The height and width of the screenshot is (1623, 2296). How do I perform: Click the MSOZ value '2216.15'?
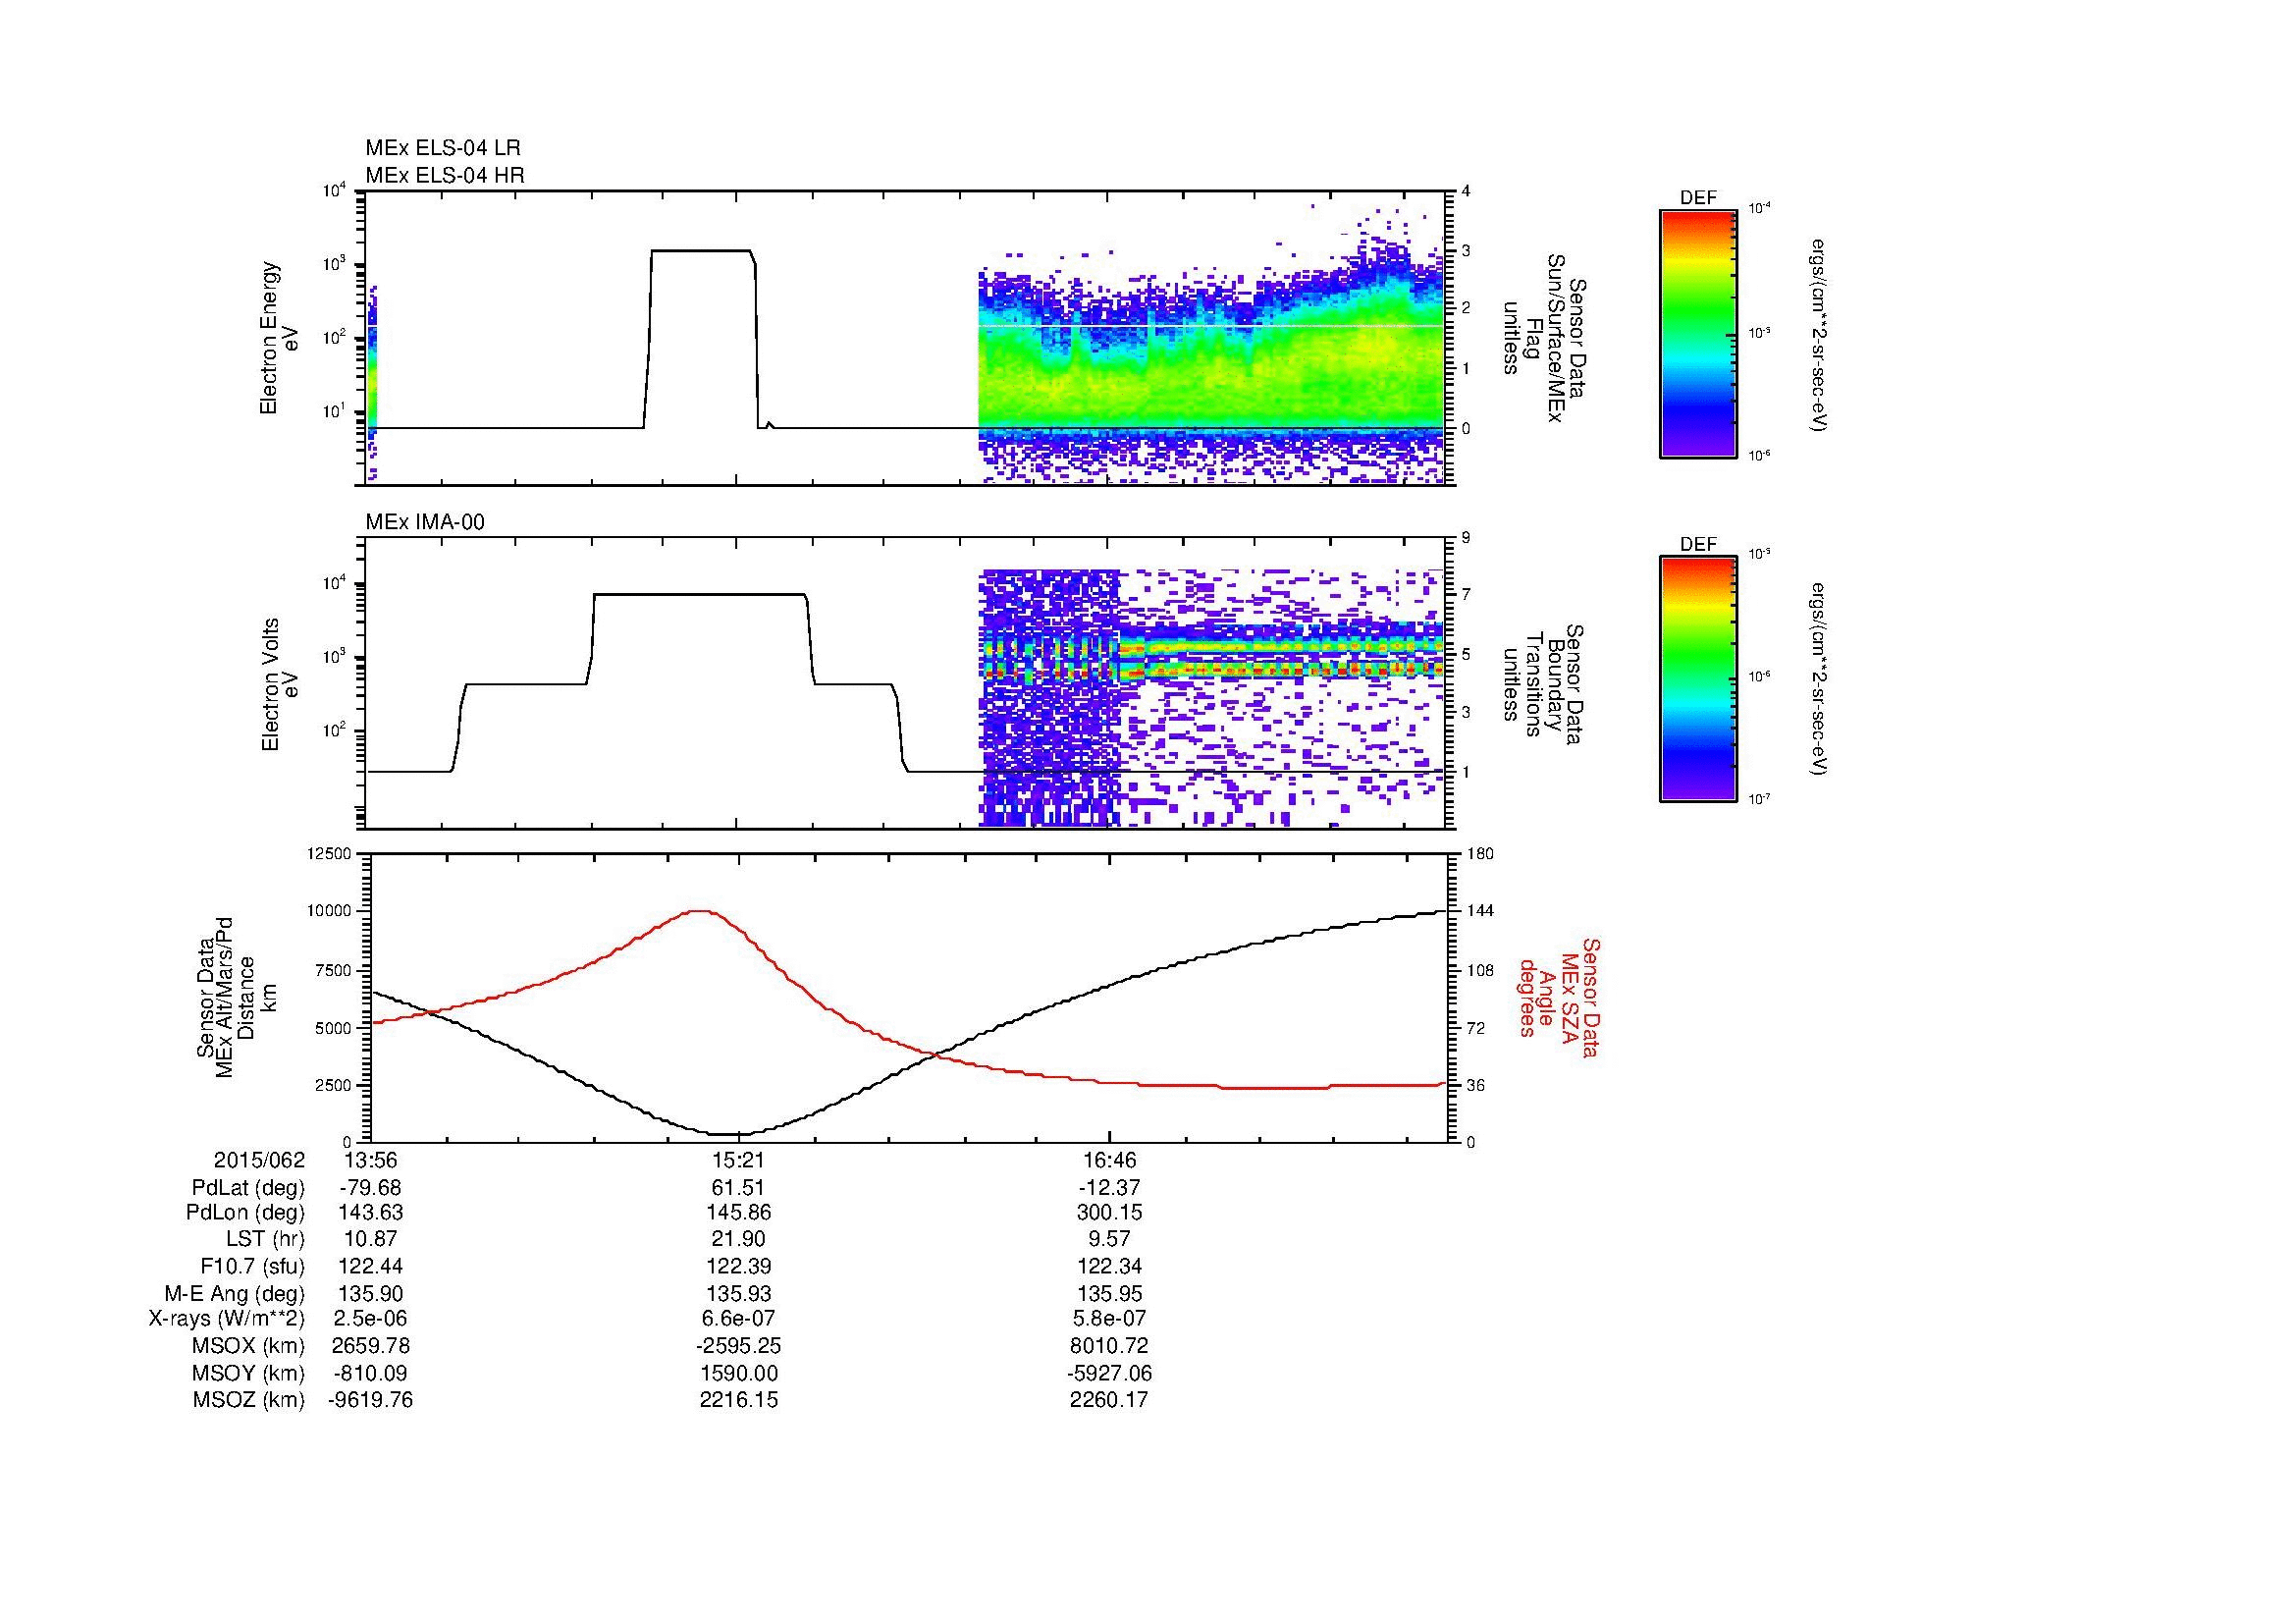738,1400
